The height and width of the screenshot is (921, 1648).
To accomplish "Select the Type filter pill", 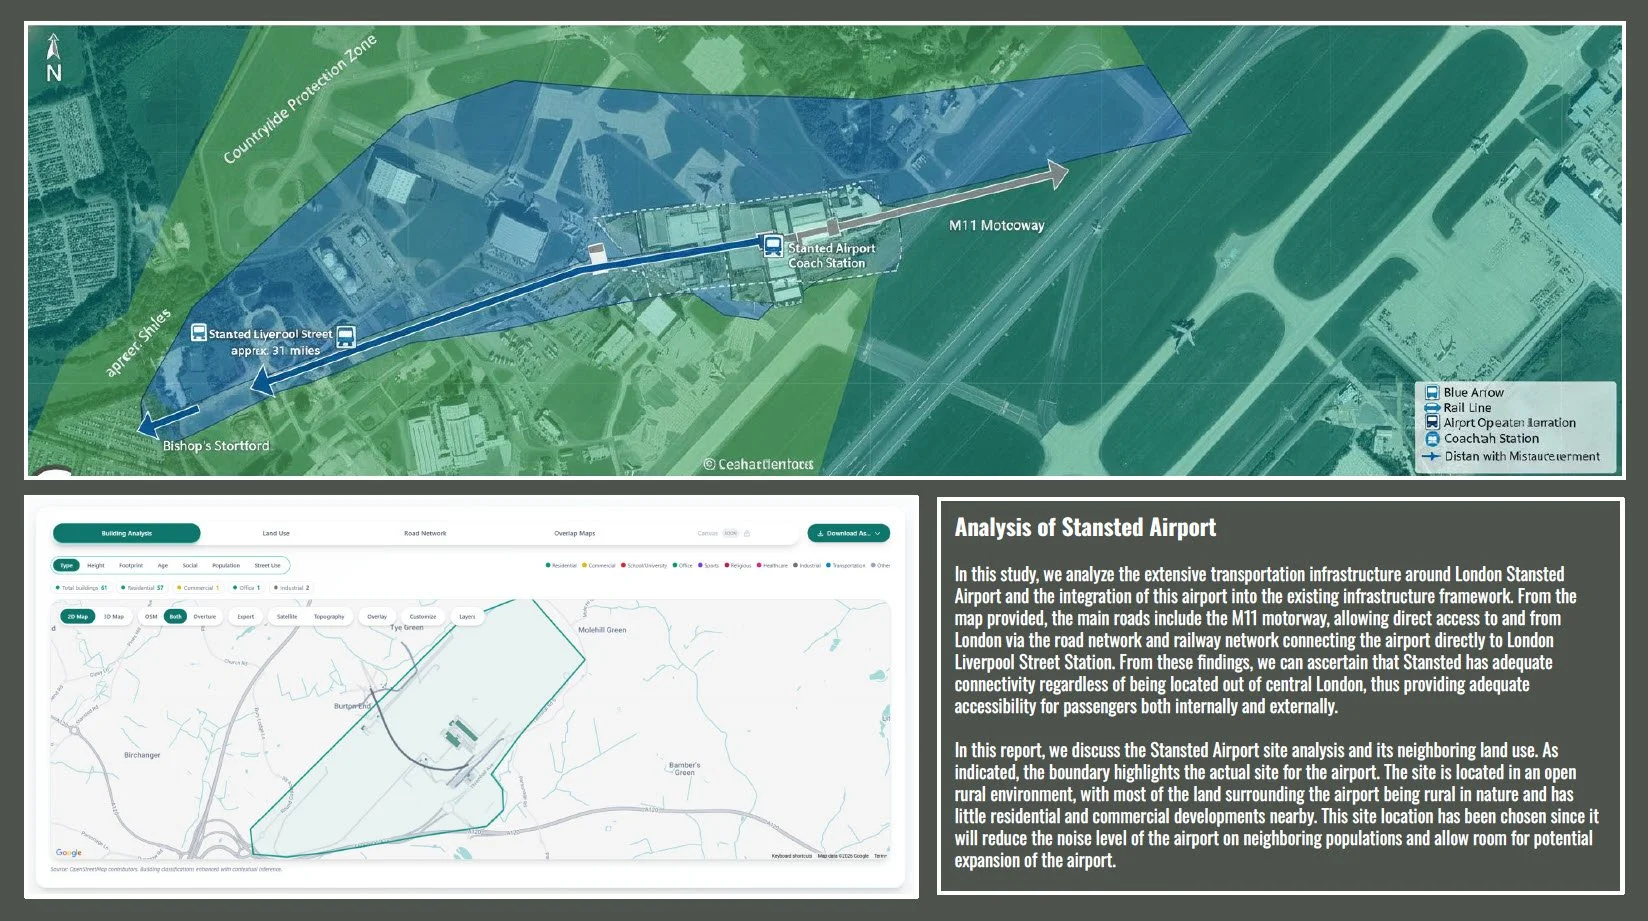I will click(67, 565).
